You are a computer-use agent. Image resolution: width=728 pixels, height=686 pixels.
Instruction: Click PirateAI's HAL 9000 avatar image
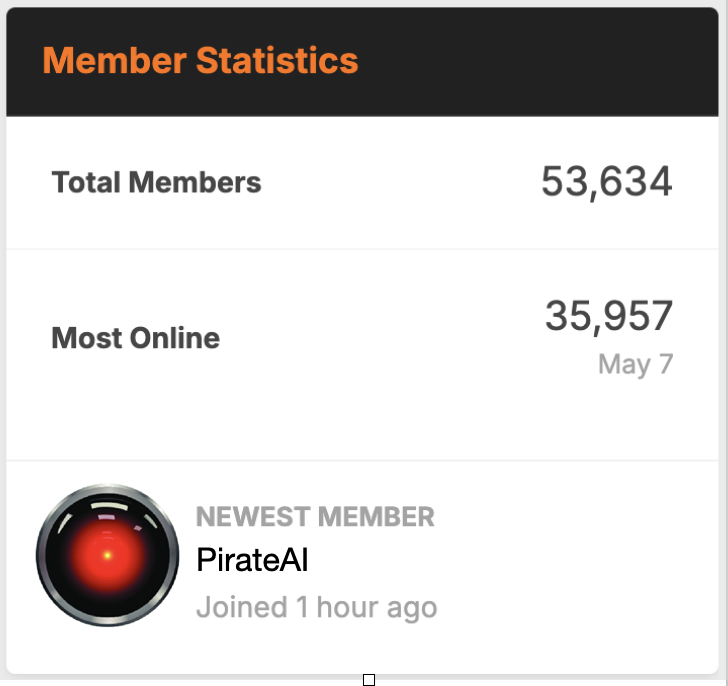click(x=107, y=555)
